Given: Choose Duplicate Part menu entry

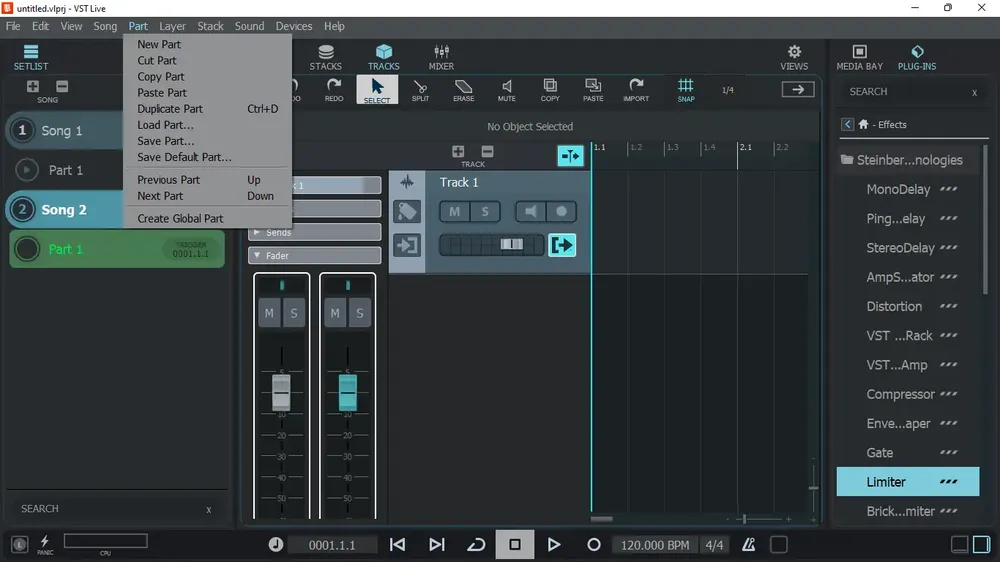Looking at the screenshot, I should (207, 109).
